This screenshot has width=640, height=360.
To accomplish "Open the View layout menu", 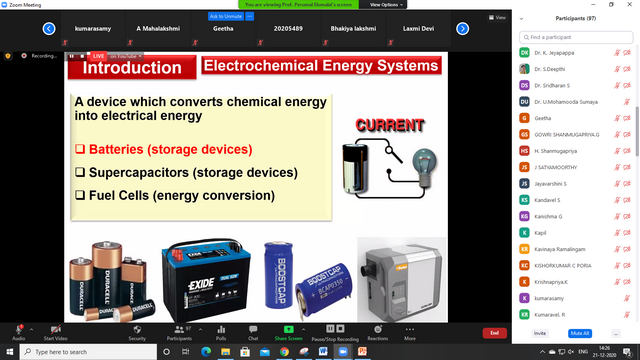I will click(497, 18).
